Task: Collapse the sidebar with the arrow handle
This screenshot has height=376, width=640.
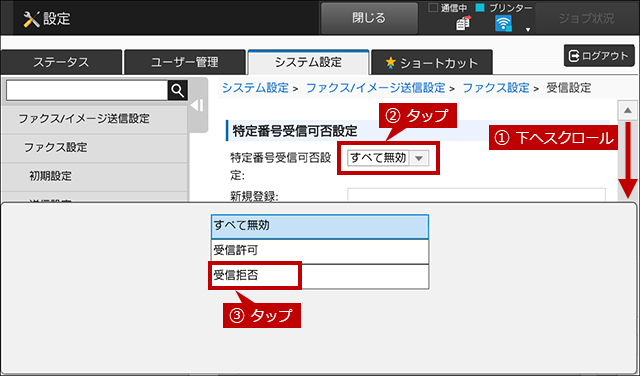Action: tap(197, 106)
